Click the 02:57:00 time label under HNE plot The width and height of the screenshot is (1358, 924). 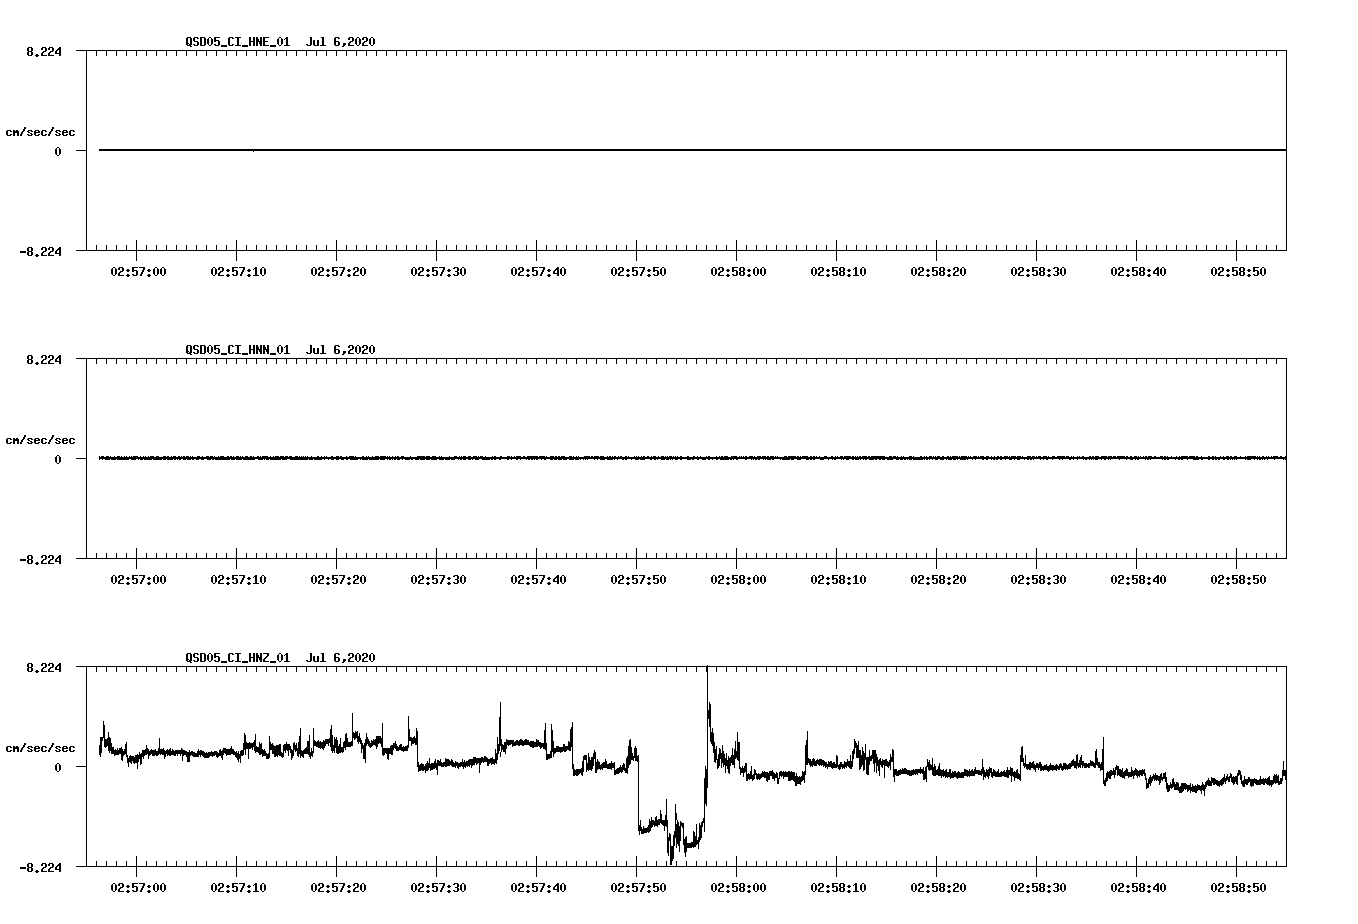coord(138,271)
